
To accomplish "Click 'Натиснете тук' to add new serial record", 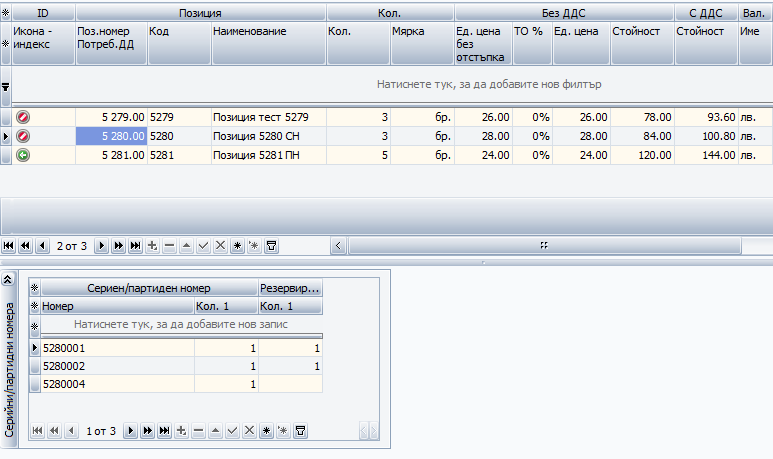I will click(x=181, y=324).
